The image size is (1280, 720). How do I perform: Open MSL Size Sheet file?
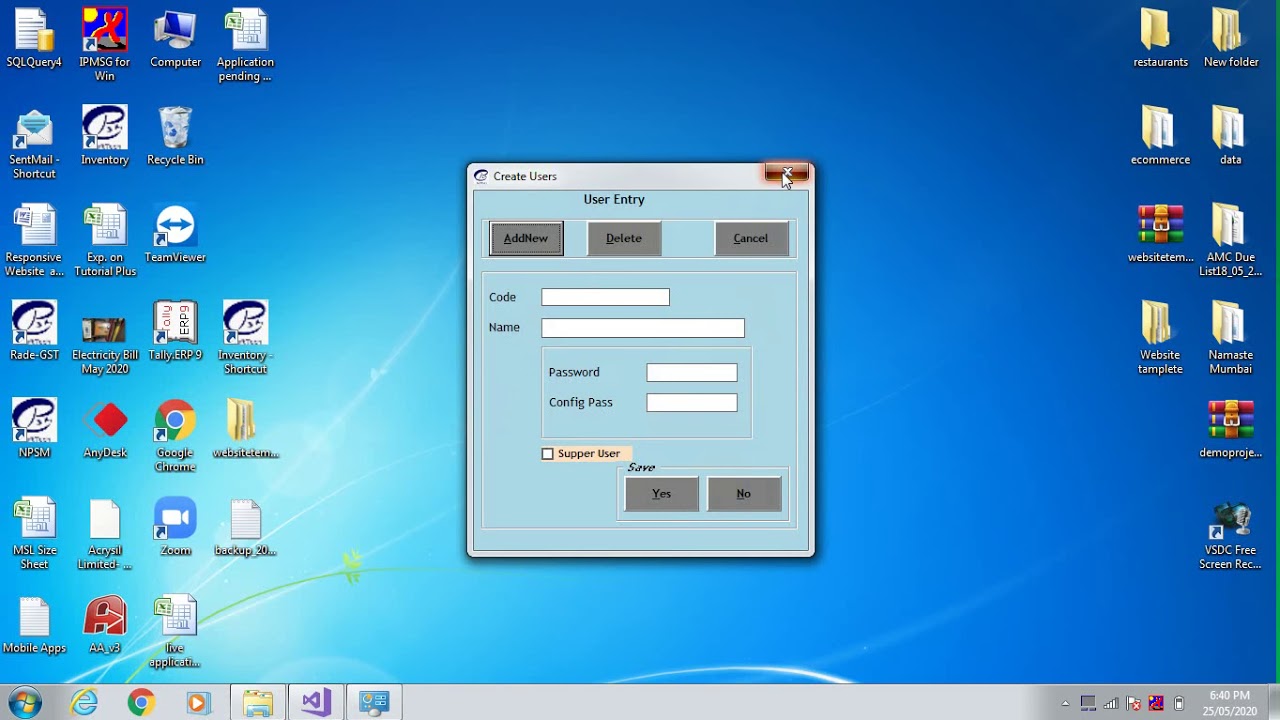coord(35,533)
